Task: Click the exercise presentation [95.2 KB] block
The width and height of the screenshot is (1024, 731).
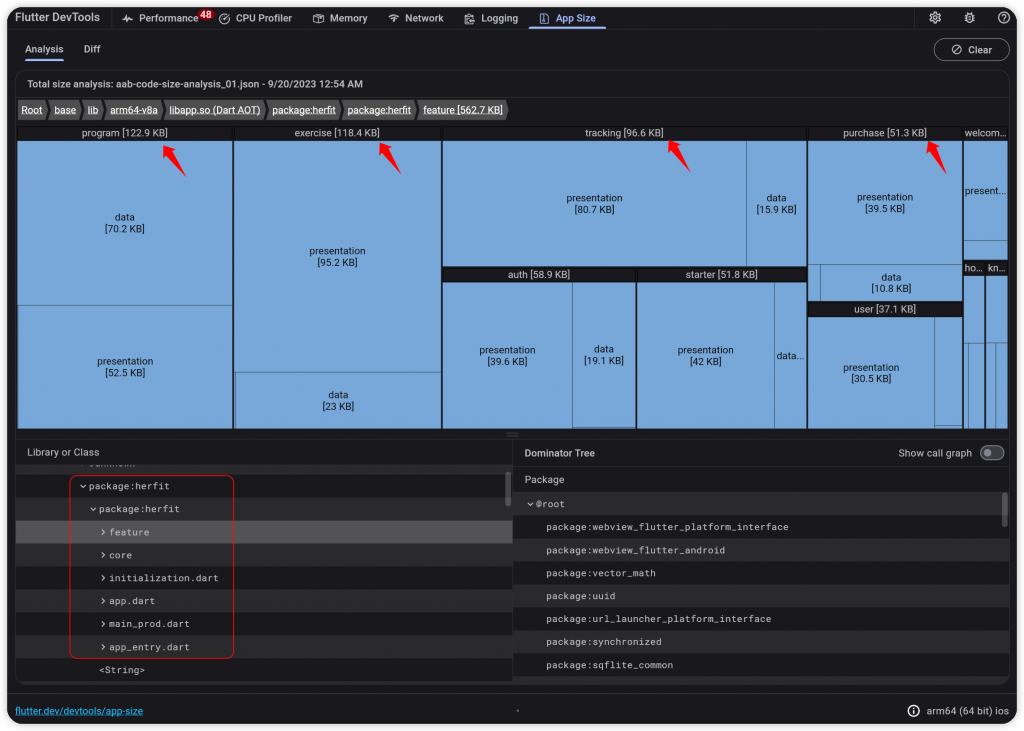Action: click(337, 257)
